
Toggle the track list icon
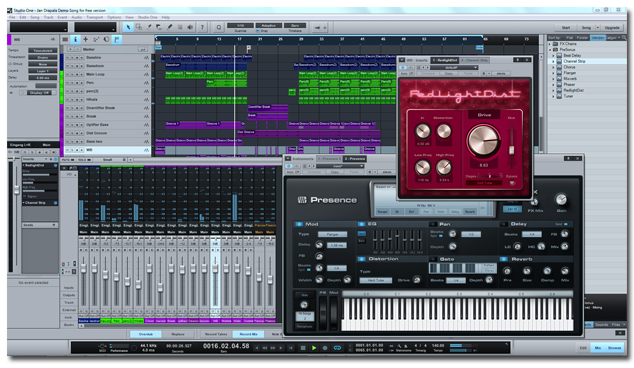tap(65, 40)
